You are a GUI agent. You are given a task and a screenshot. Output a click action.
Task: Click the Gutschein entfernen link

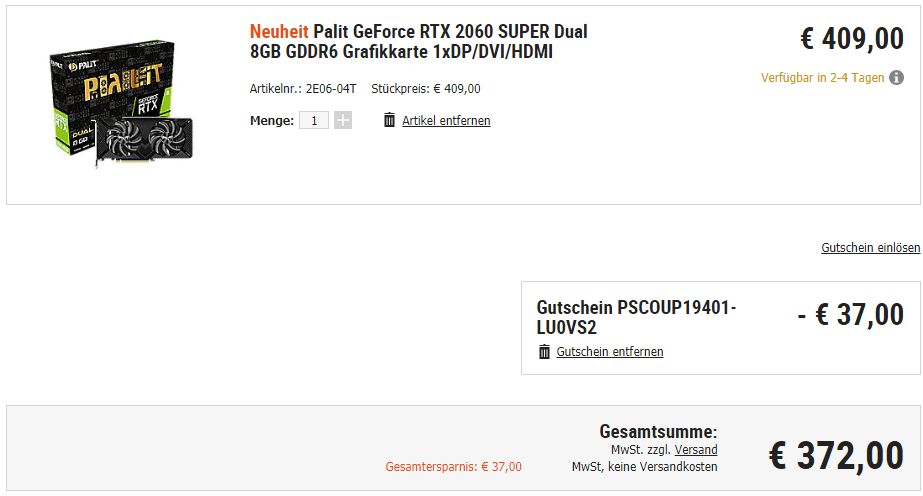610,352
